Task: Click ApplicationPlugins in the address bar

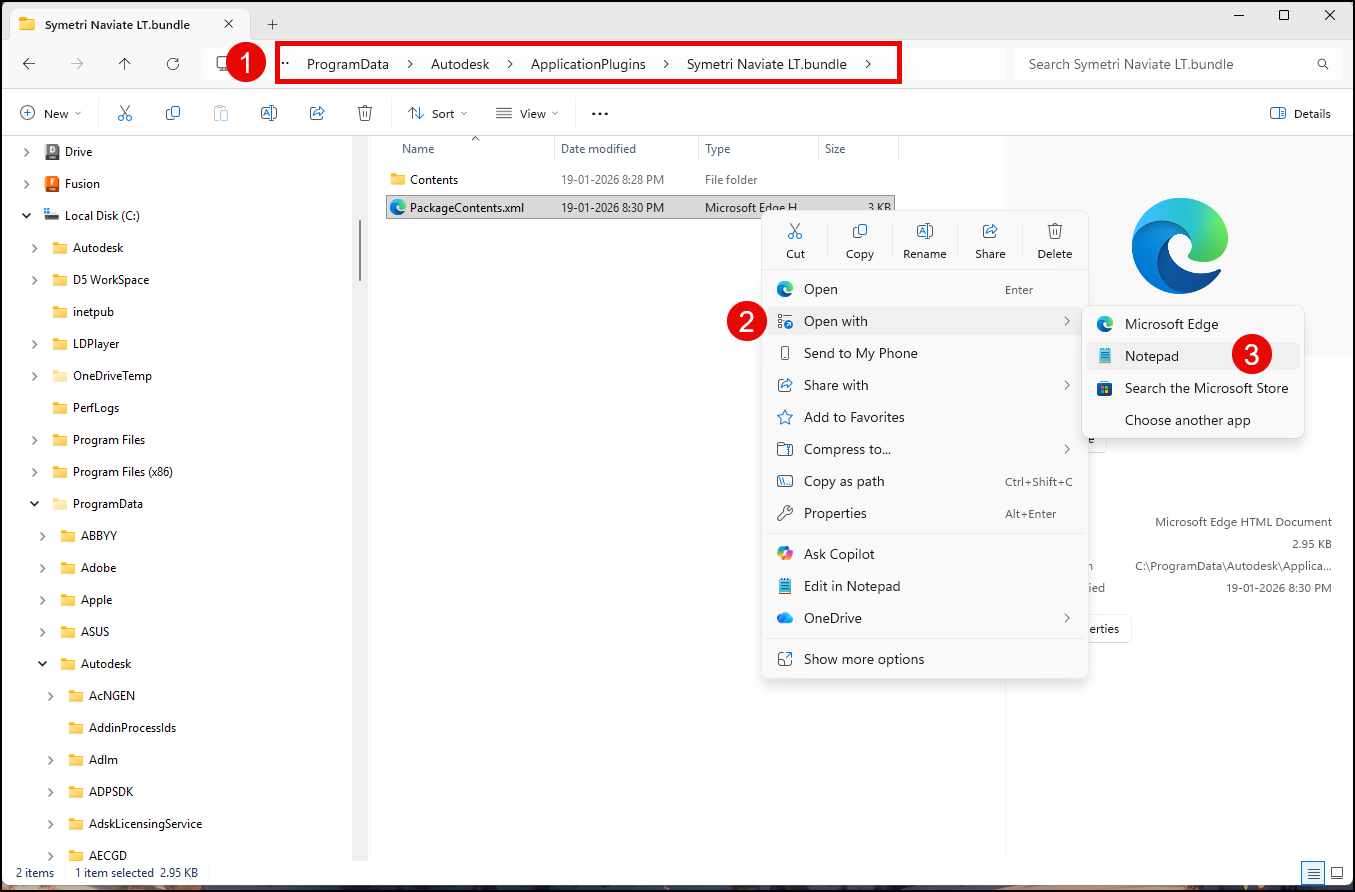Action: coord(588,64)
